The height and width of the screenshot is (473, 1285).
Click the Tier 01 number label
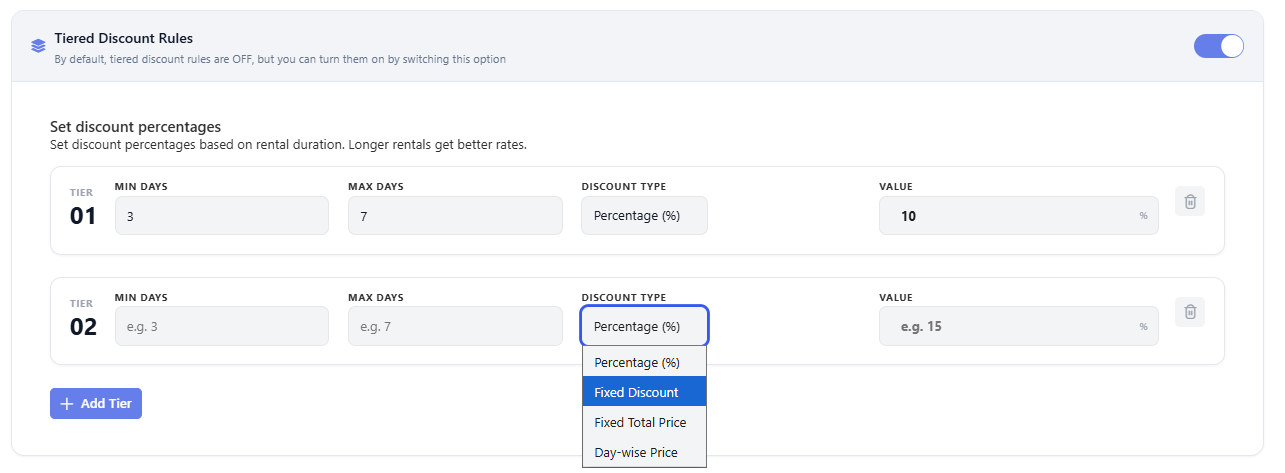pos(83,216)
